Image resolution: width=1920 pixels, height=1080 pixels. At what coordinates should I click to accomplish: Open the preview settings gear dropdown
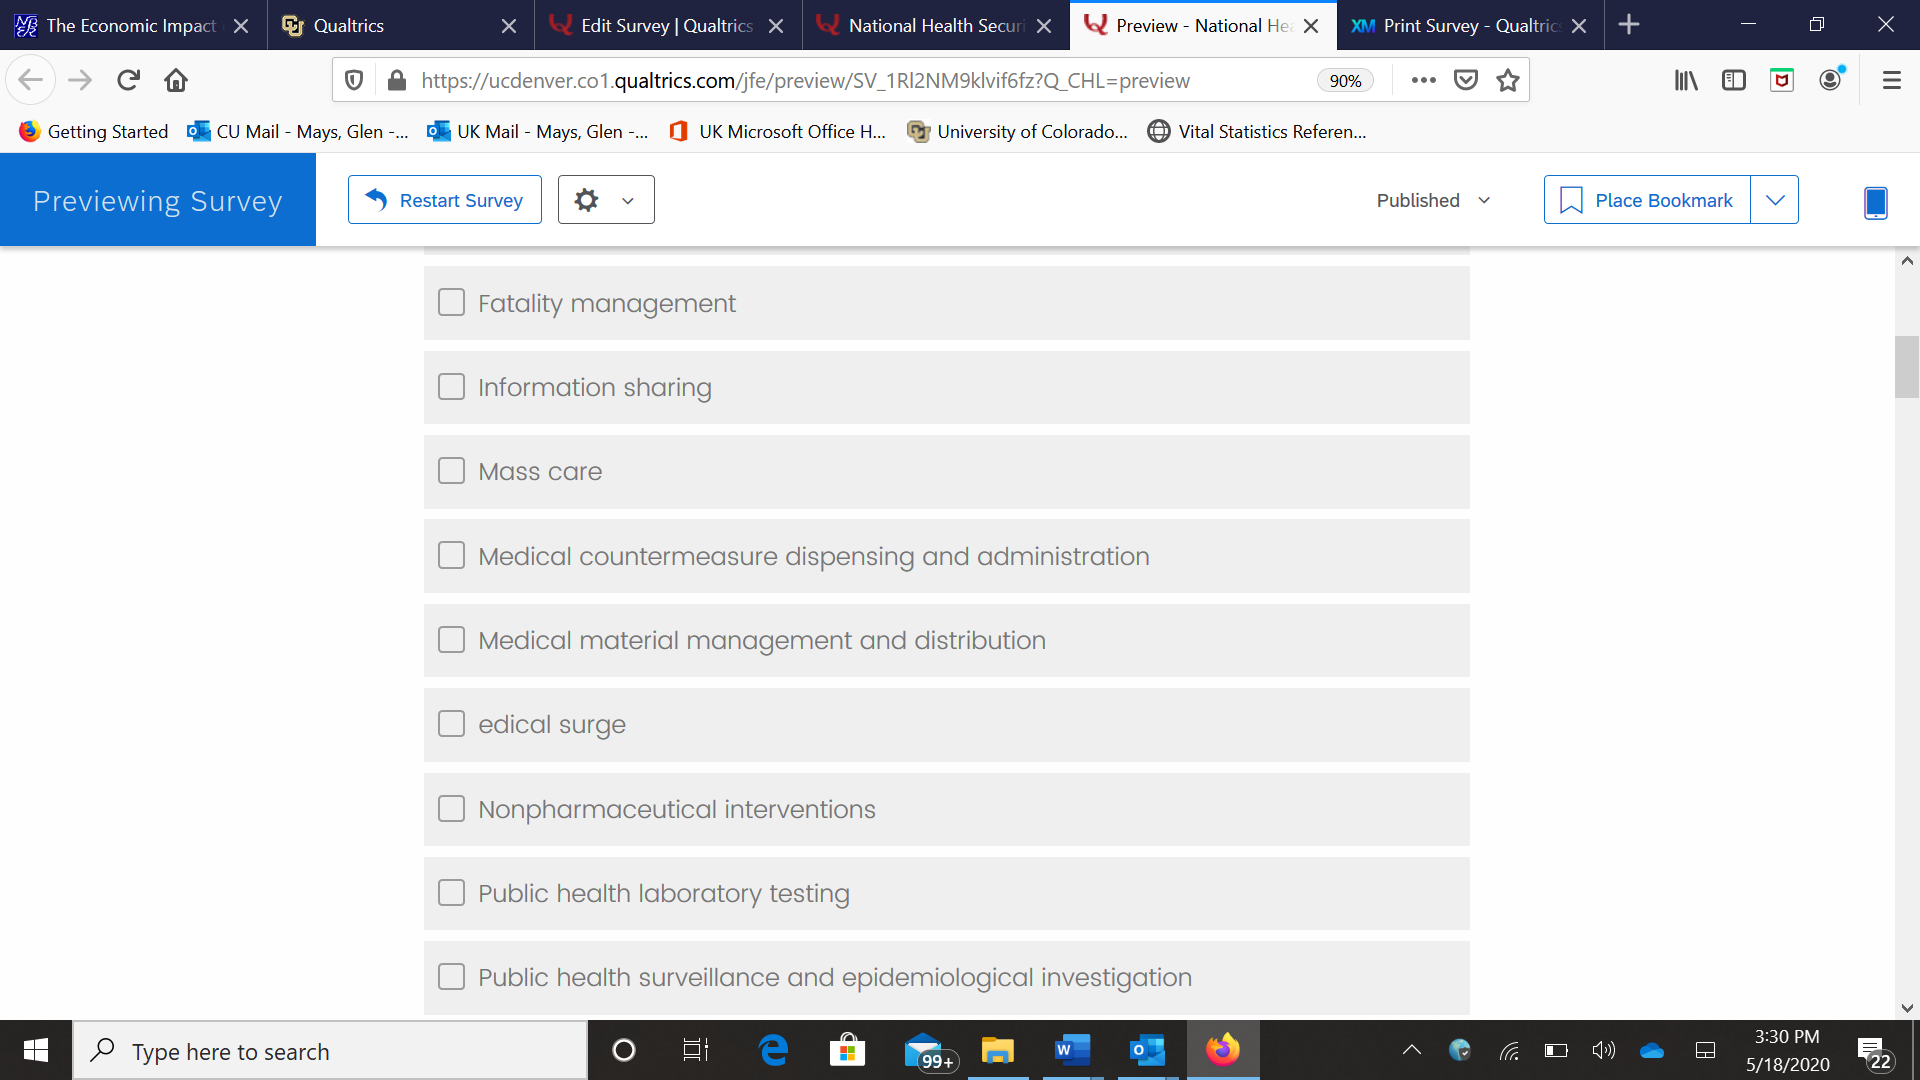(605, 200)
